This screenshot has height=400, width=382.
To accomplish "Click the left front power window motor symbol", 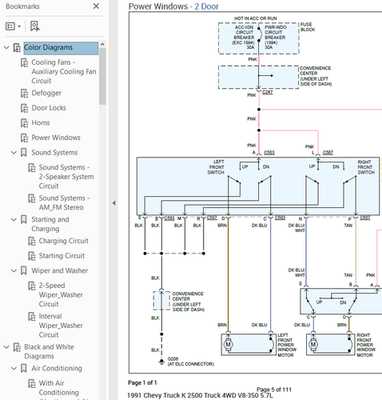I will (x=228, y=345).
